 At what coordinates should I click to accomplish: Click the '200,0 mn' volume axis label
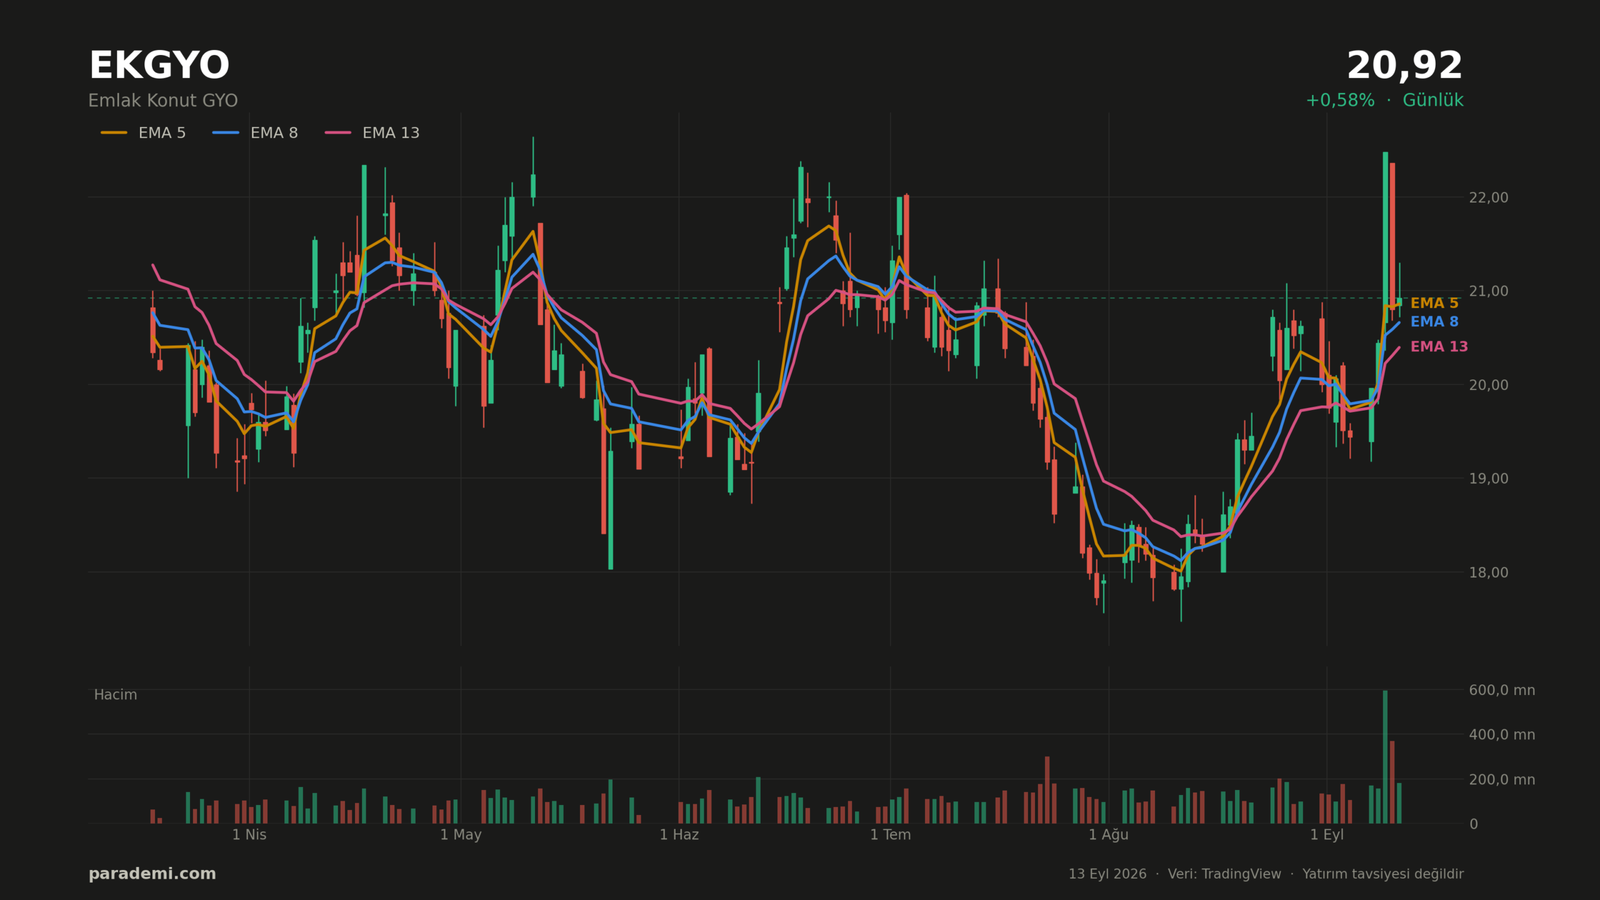(x=1502, y=780)
